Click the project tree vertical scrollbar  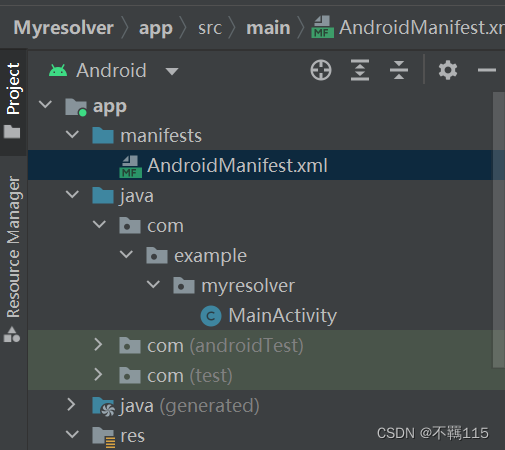(x=499, y=230)
